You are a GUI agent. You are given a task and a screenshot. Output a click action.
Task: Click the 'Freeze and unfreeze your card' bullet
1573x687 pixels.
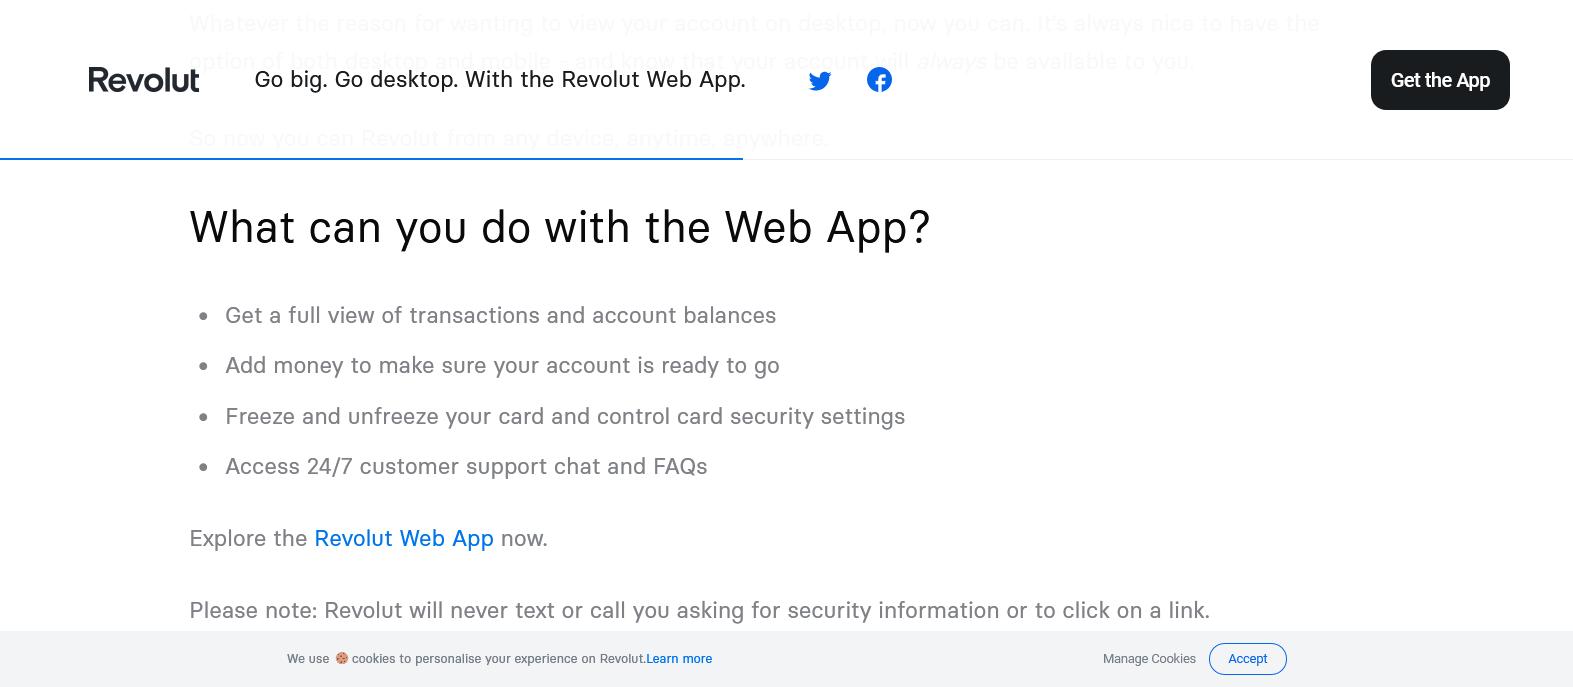click(565, 416)
